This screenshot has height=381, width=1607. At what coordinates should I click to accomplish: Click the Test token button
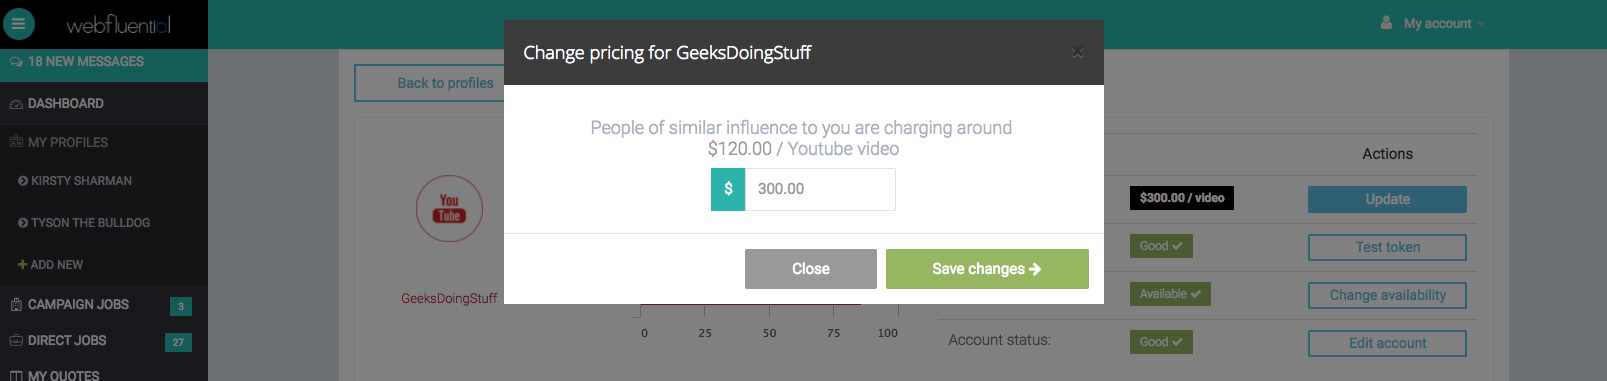click(x=1387, y=247)
